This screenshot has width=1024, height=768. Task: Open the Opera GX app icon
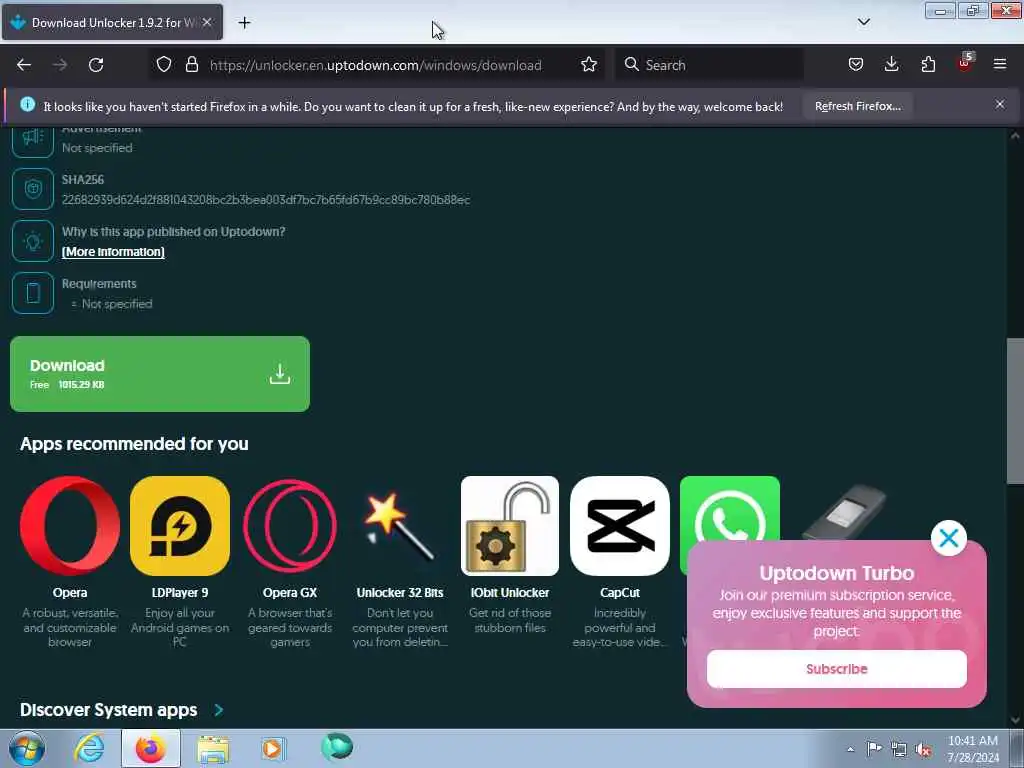290,526
